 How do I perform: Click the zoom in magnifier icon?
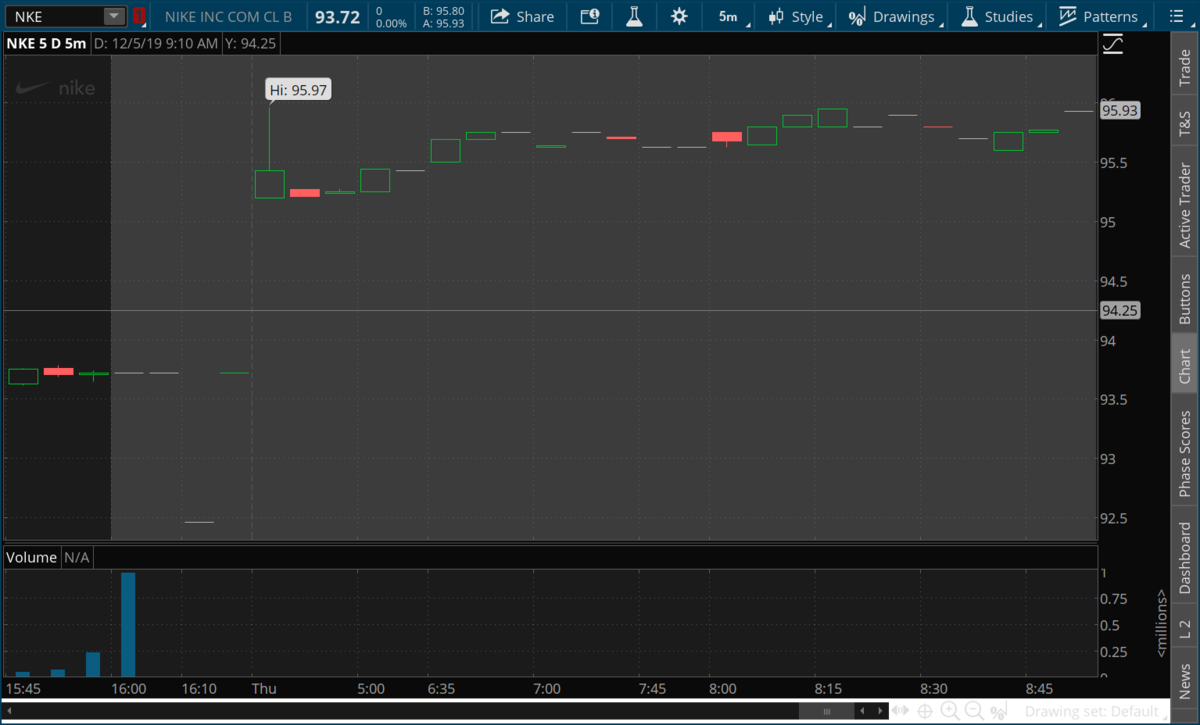point(949,711)
